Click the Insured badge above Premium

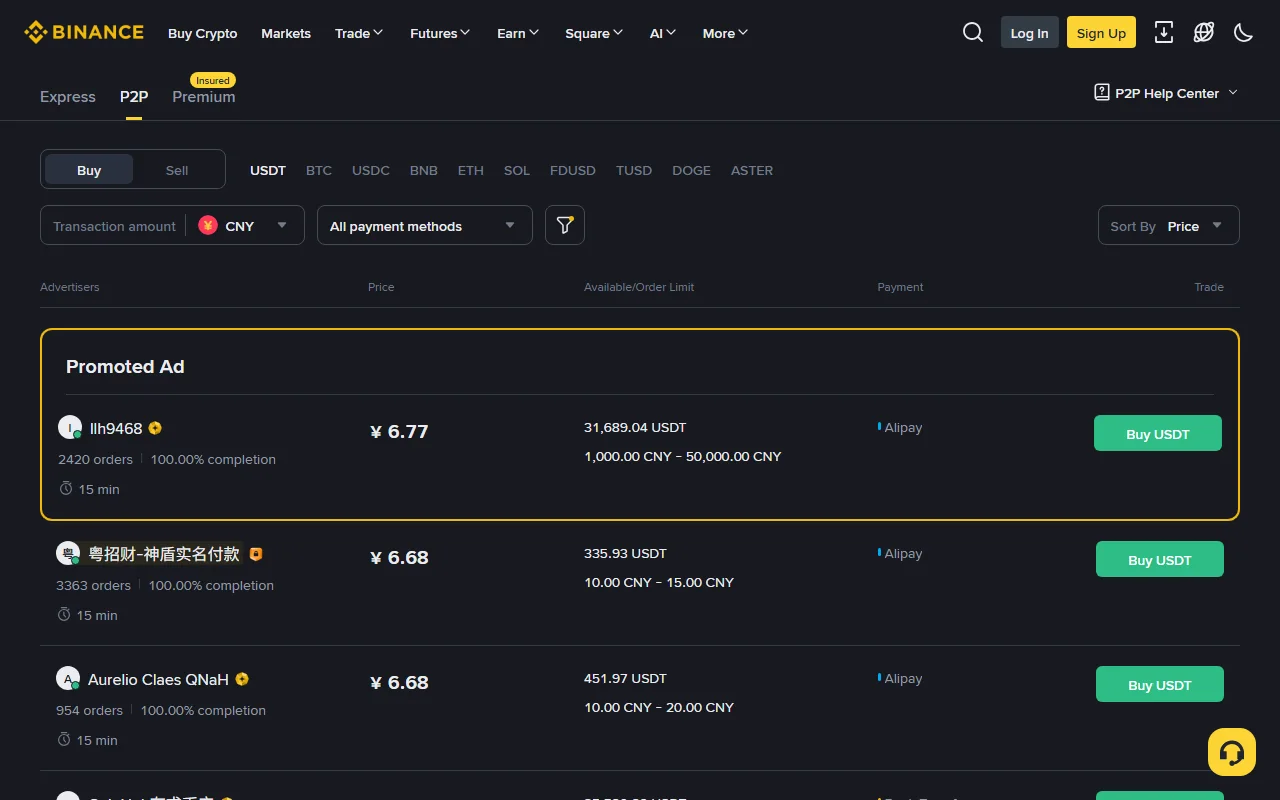pos(212,80)
